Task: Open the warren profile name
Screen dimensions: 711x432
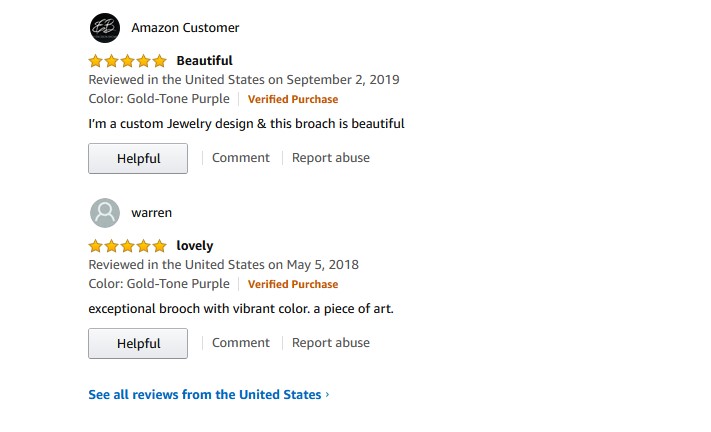Action: point(152,213)
